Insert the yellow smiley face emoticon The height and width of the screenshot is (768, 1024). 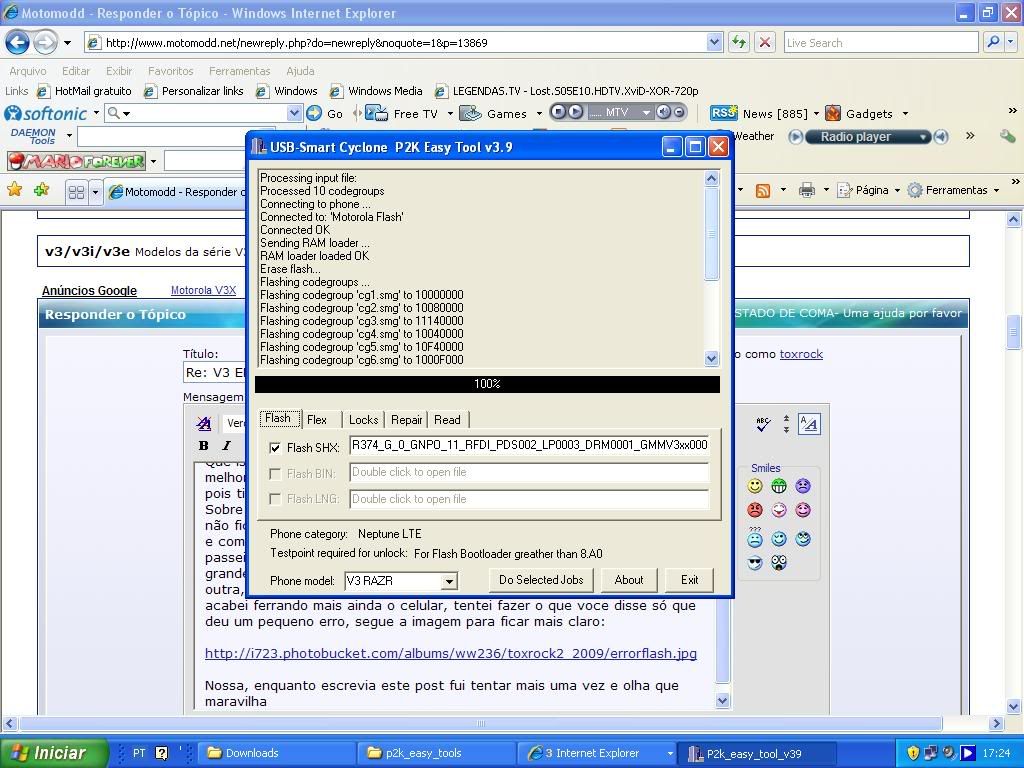tap(755, 486)
